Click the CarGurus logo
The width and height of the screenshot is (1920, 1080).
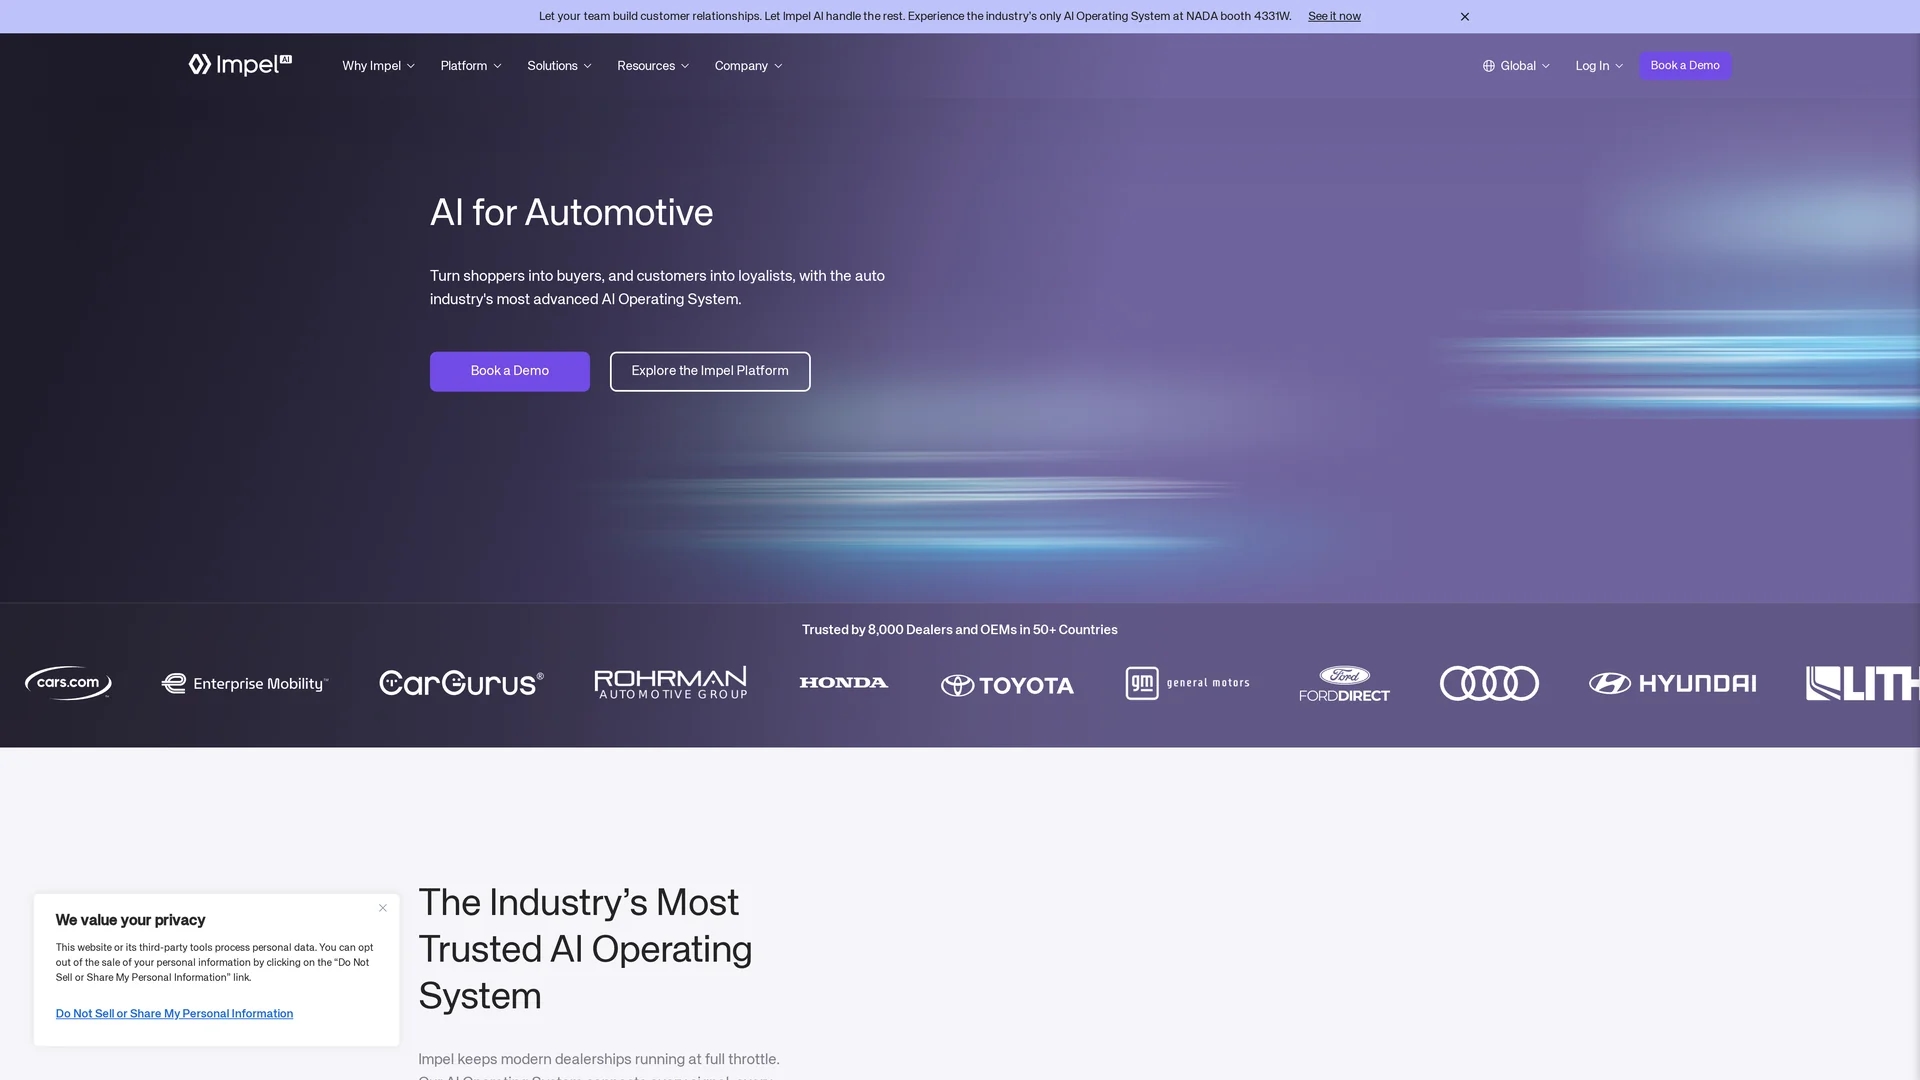(461, 683)
